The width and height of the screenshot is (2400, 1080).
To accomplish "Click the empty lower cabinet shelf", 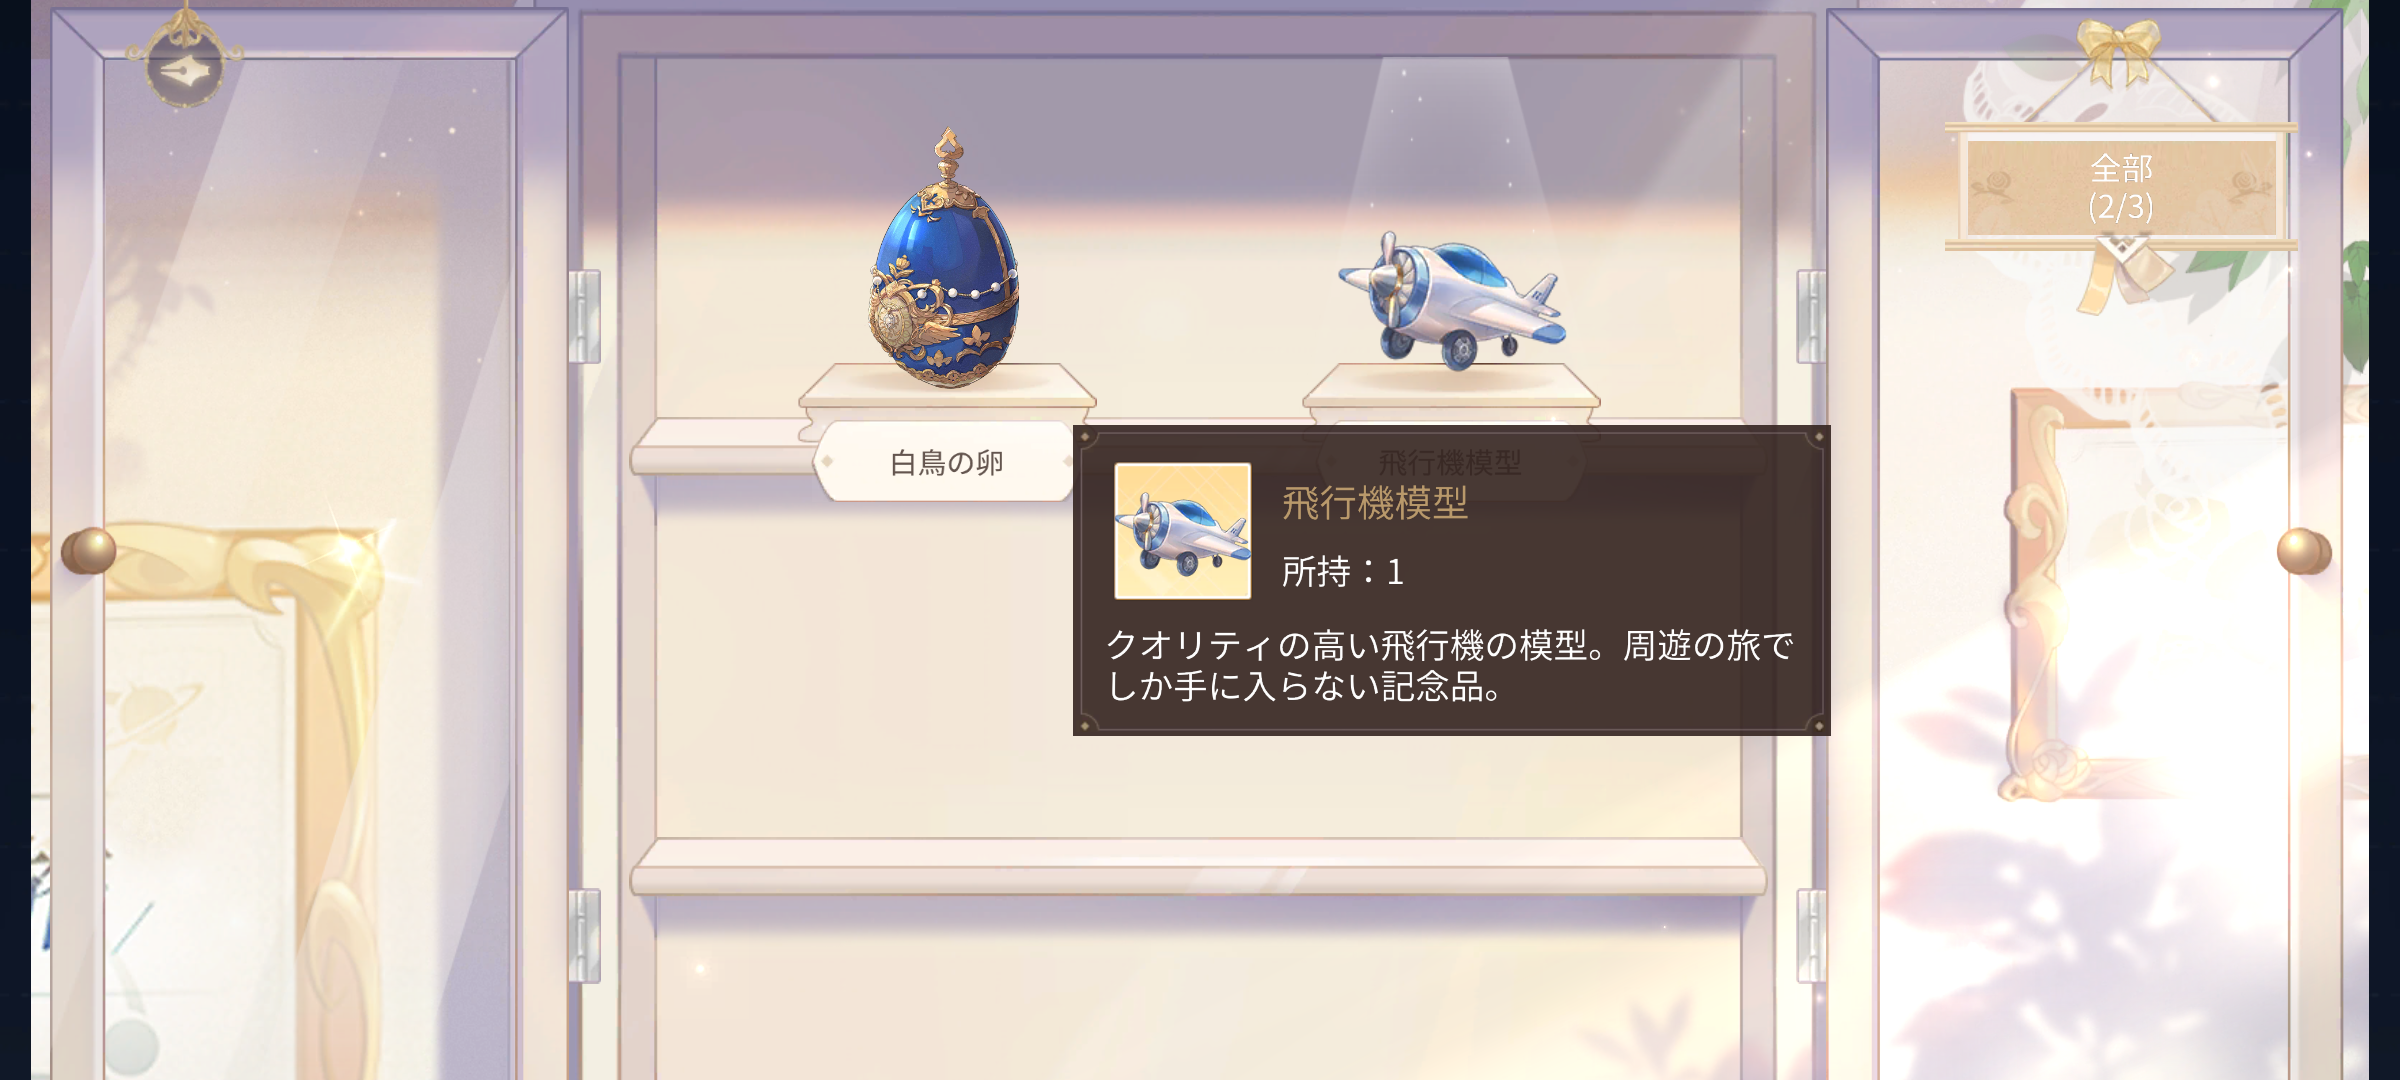I will [1198, 868].
